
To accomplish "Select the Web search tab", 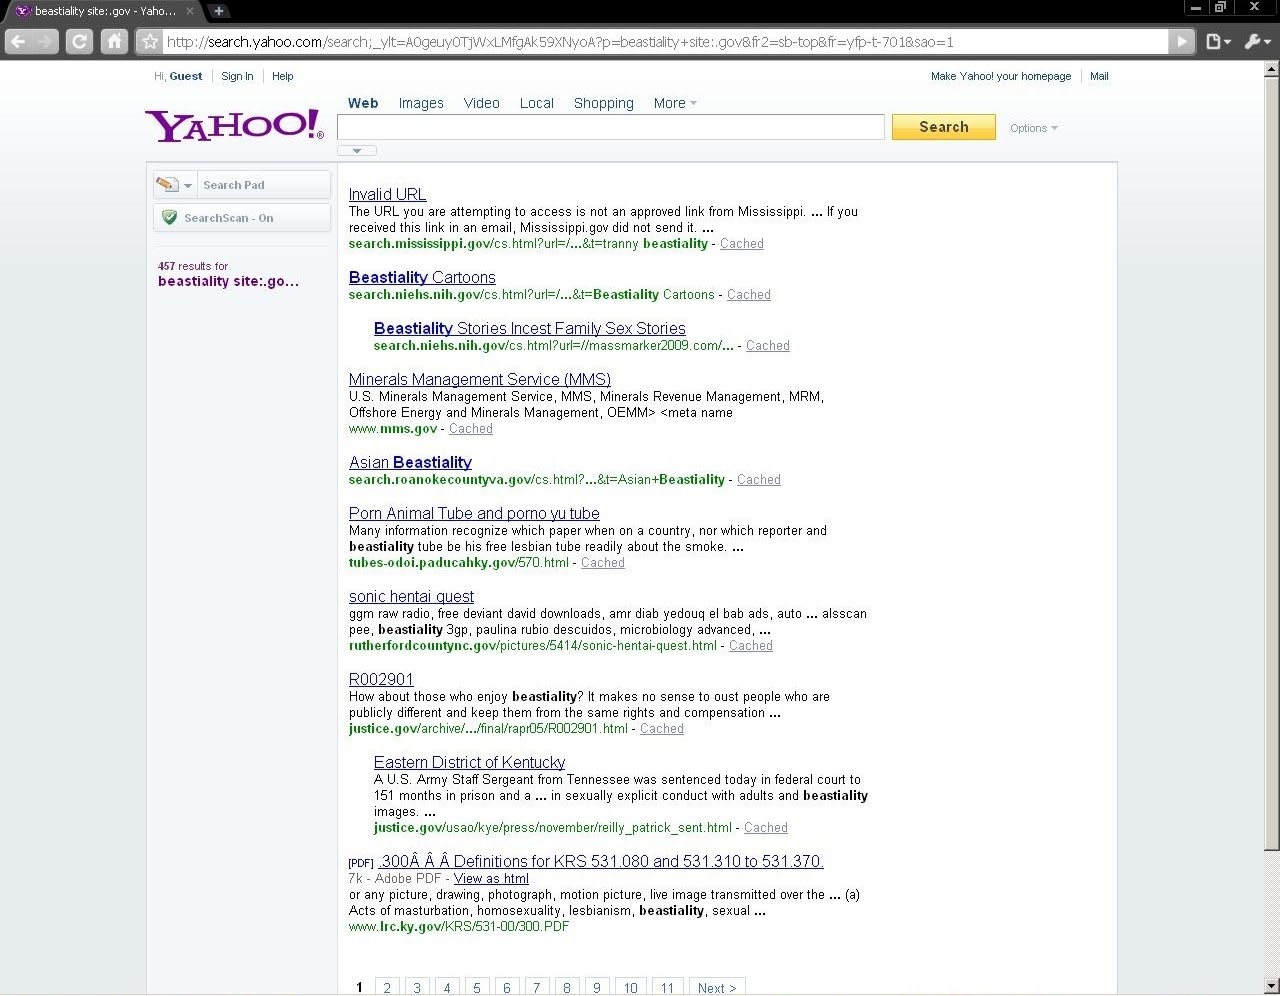I will [x=363, y=103].
